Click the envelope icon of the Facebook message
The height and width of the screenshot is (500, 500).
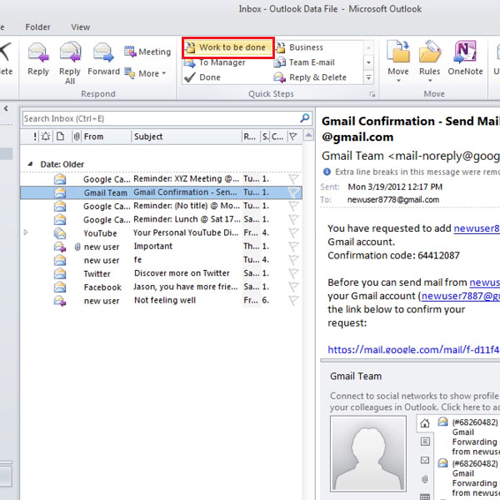click(x=60, y=287)
